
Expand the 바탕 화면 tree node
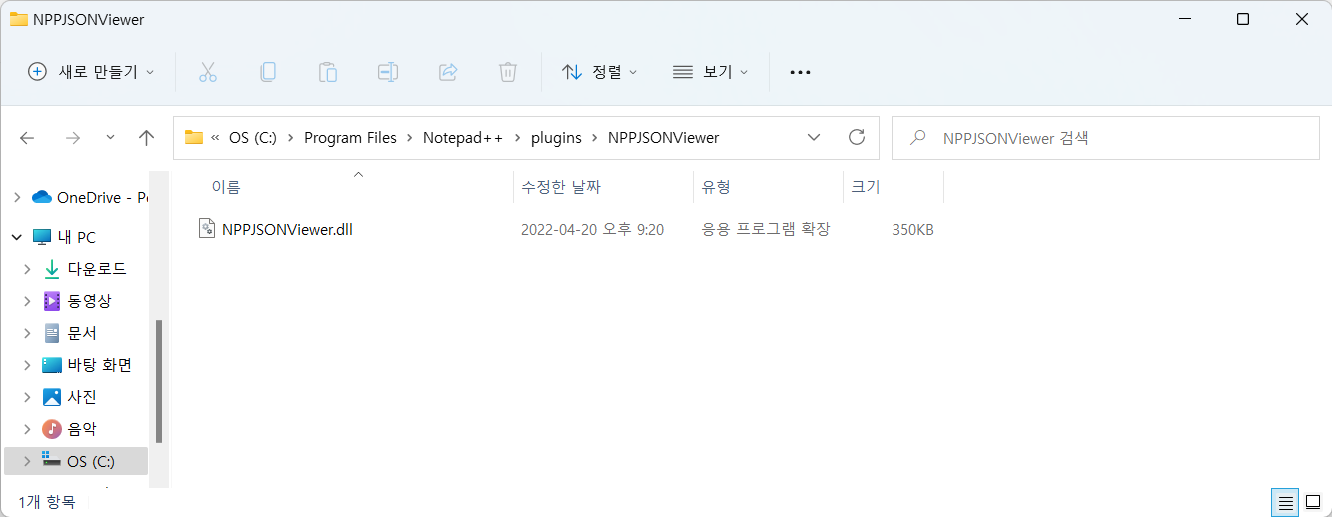click(28, 365)
